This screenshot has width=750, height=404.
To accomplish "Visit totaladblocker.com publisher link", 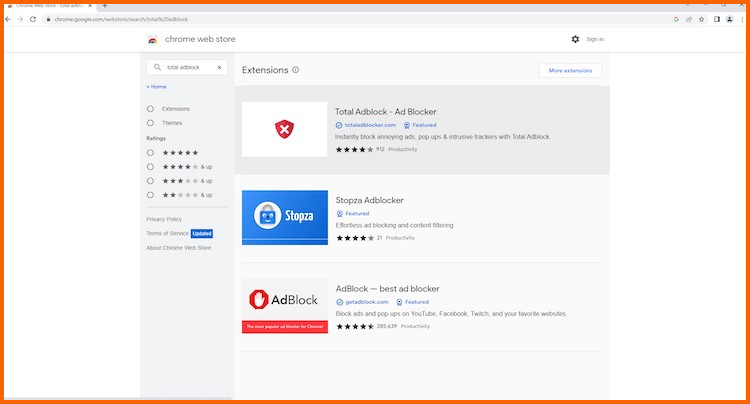I will click(x=370, y=125).
